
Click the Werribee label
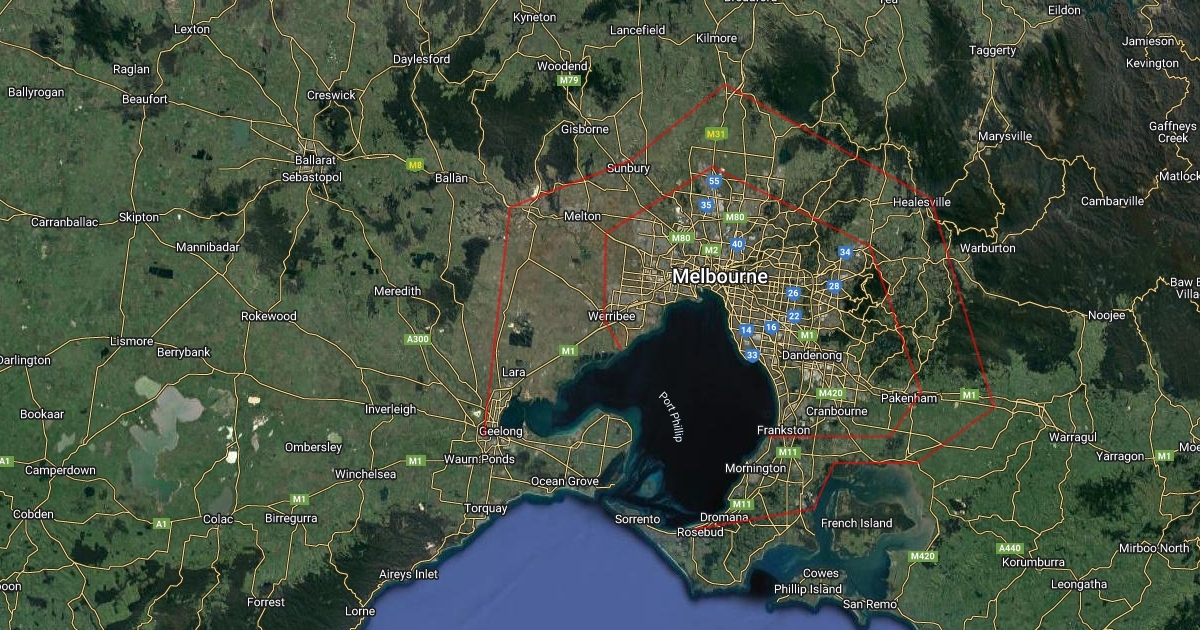coord(613,316)
